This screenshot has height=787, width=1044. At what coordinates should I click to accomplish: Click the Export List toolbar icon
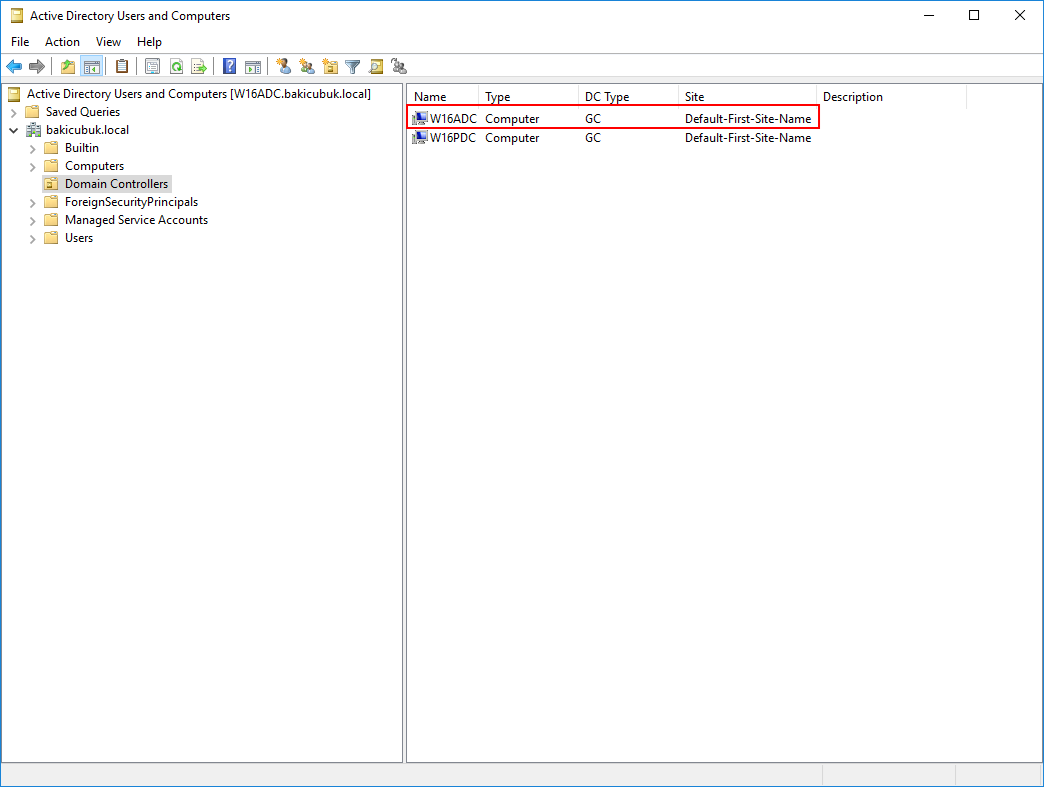(199, 67)
